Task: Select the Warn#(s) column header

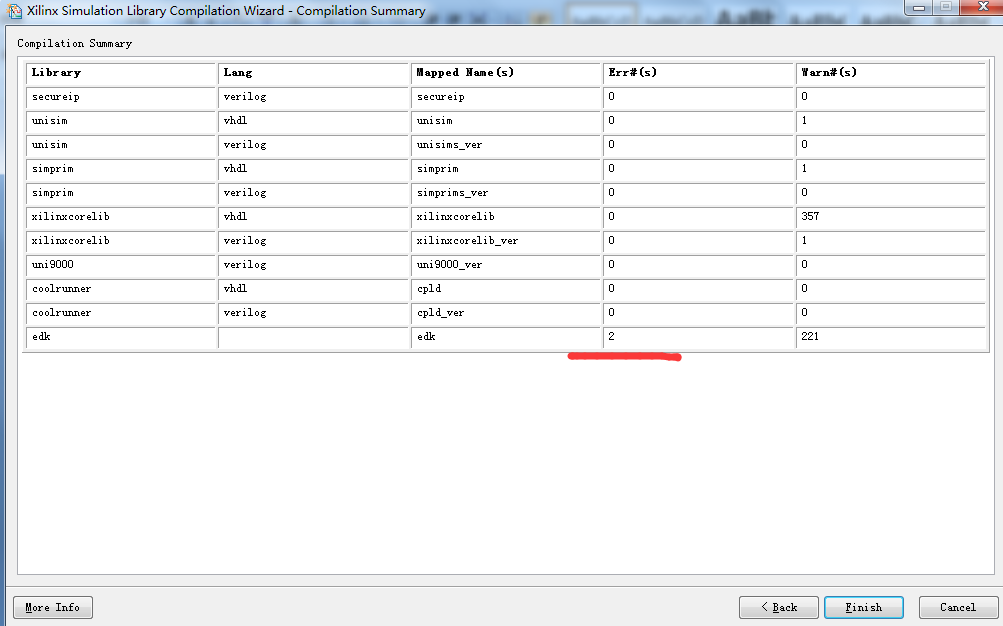Action: coord(890,74)
